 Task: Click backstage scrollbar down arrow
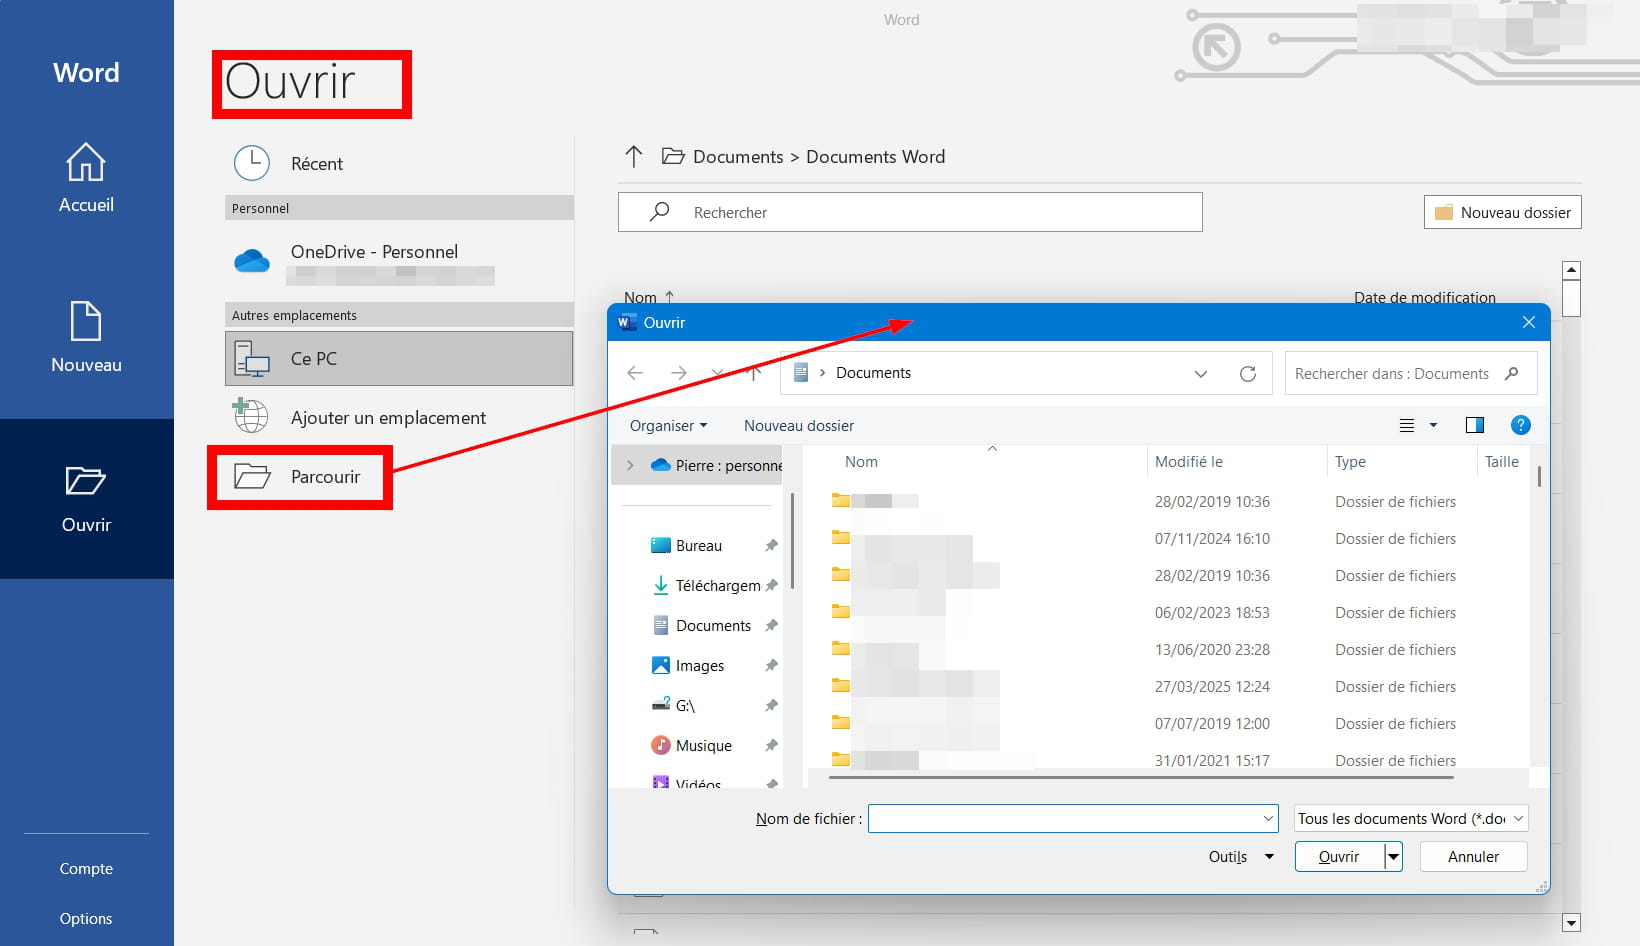(1571, 923)
